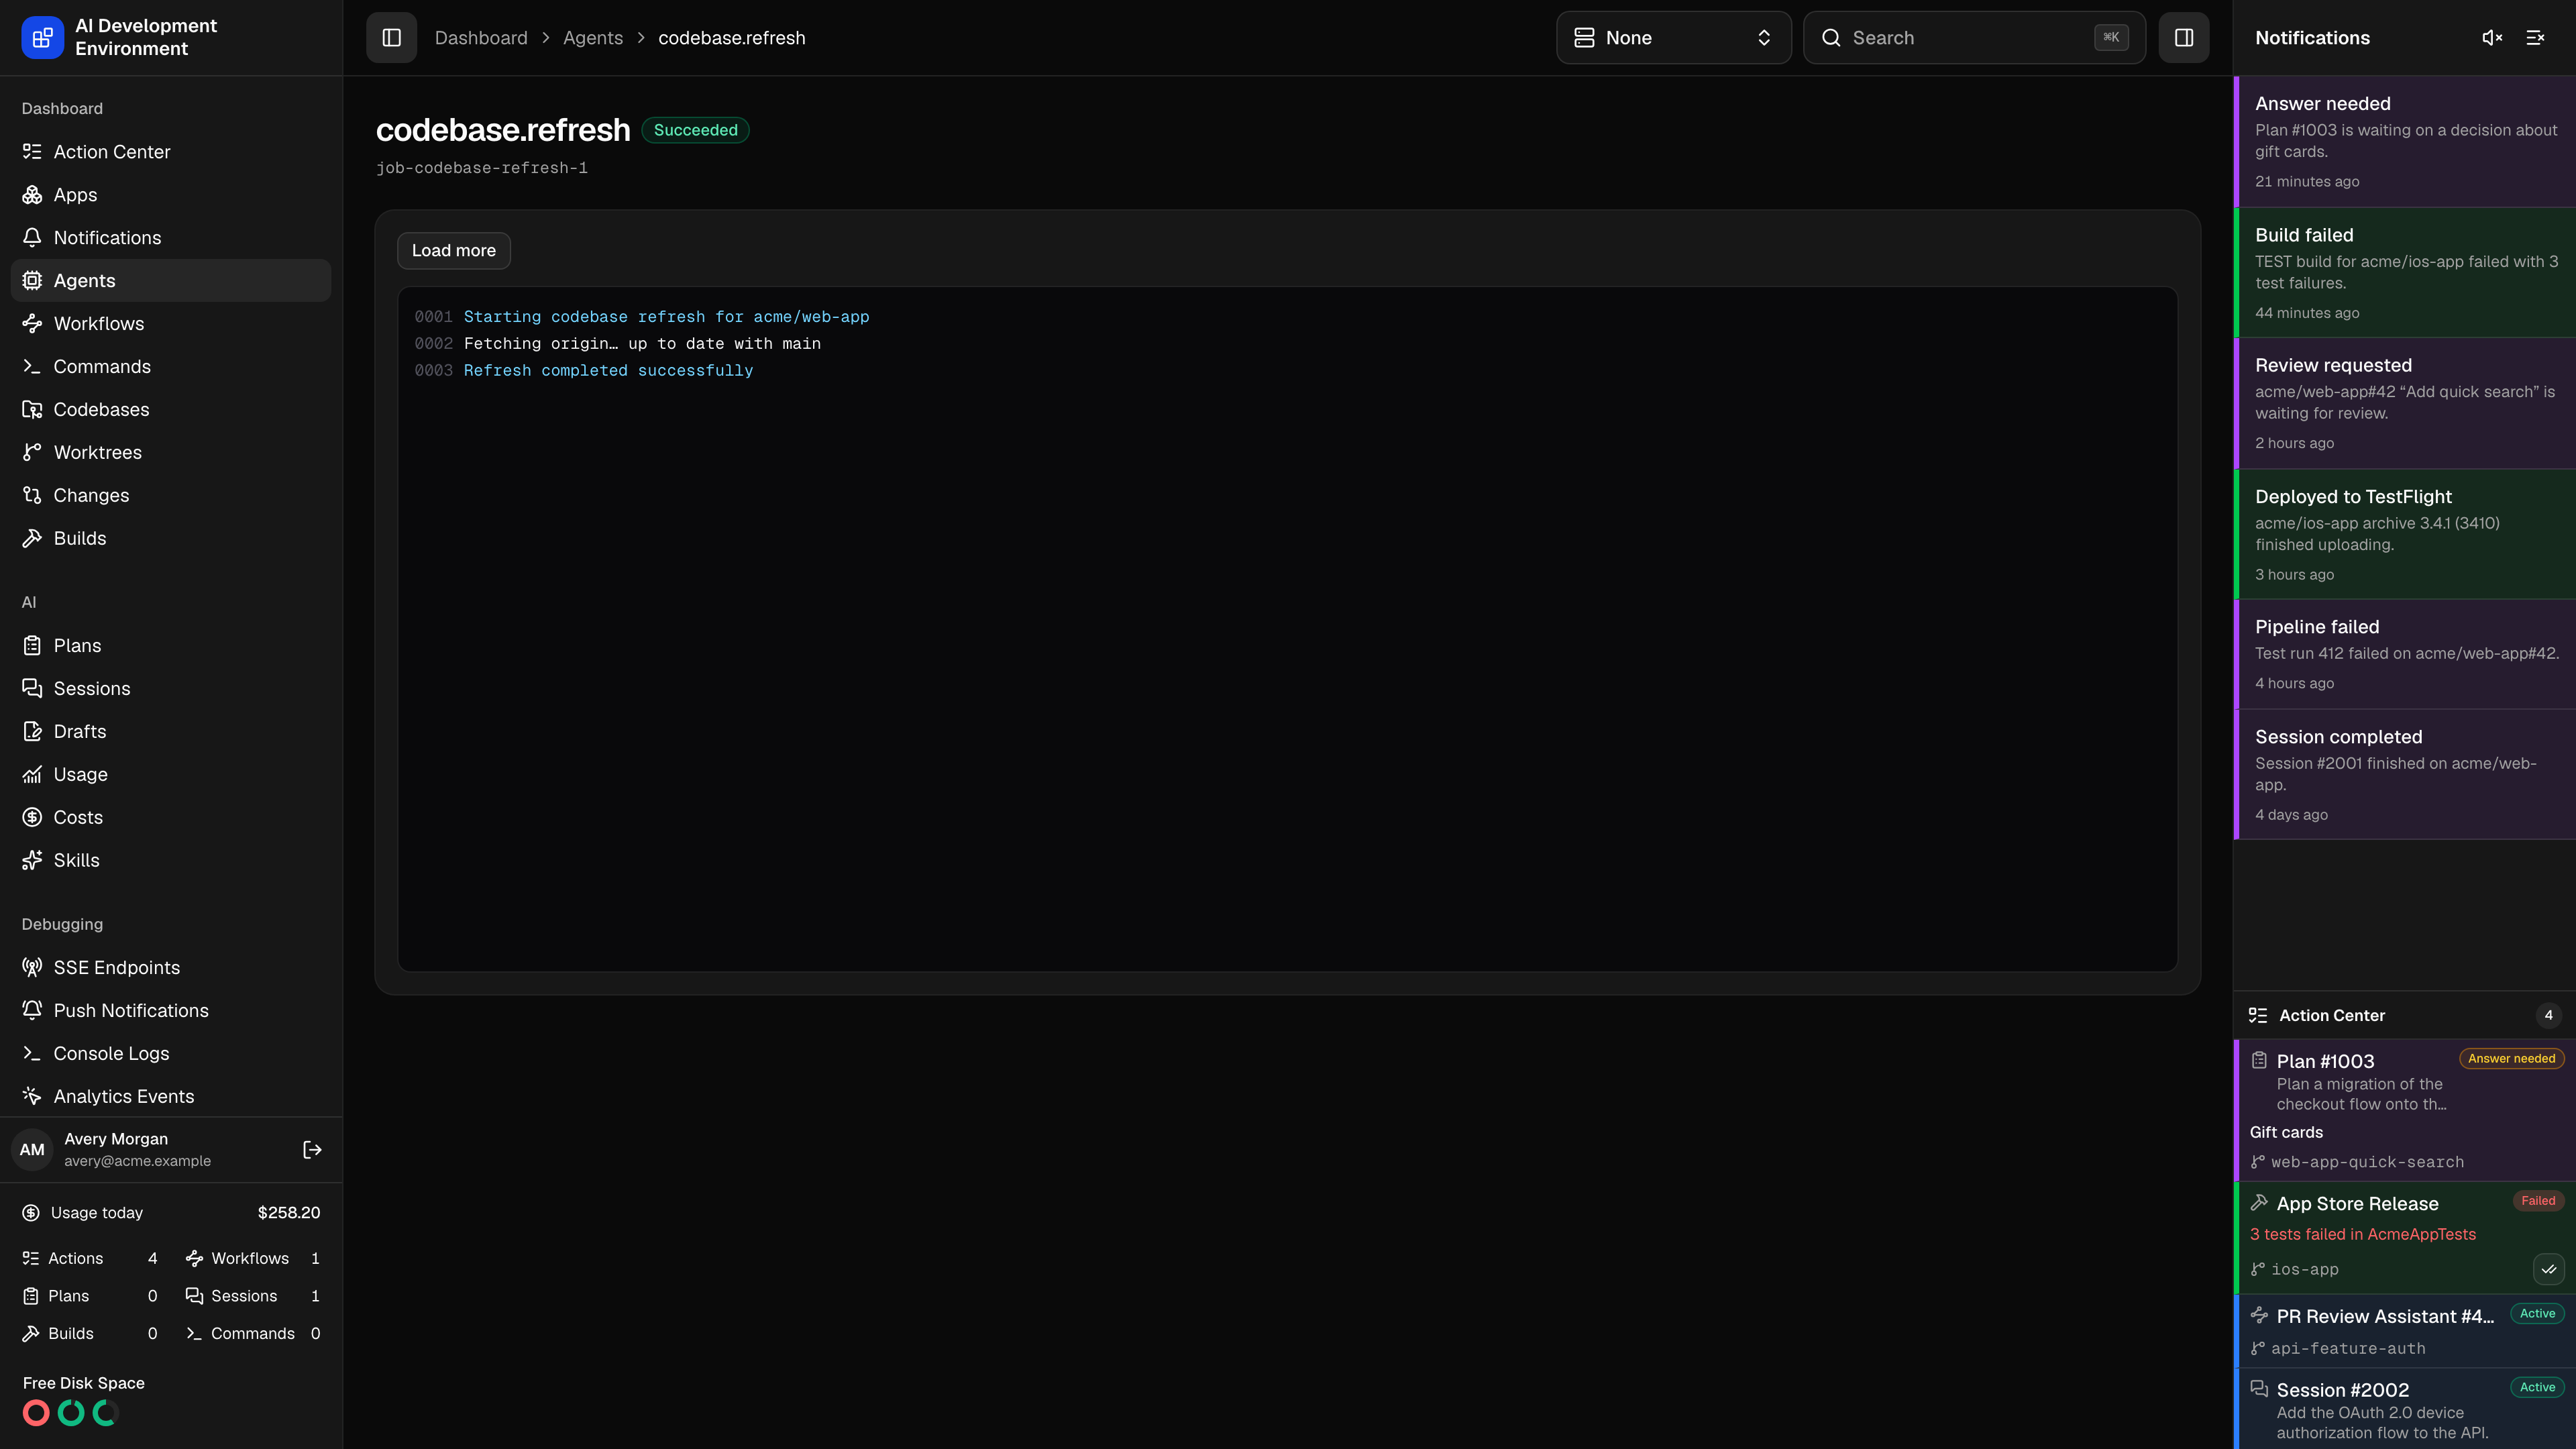2576x1449 pixels.
Task: Click the Plans clipboard icon
Action: tap(32, 646)
